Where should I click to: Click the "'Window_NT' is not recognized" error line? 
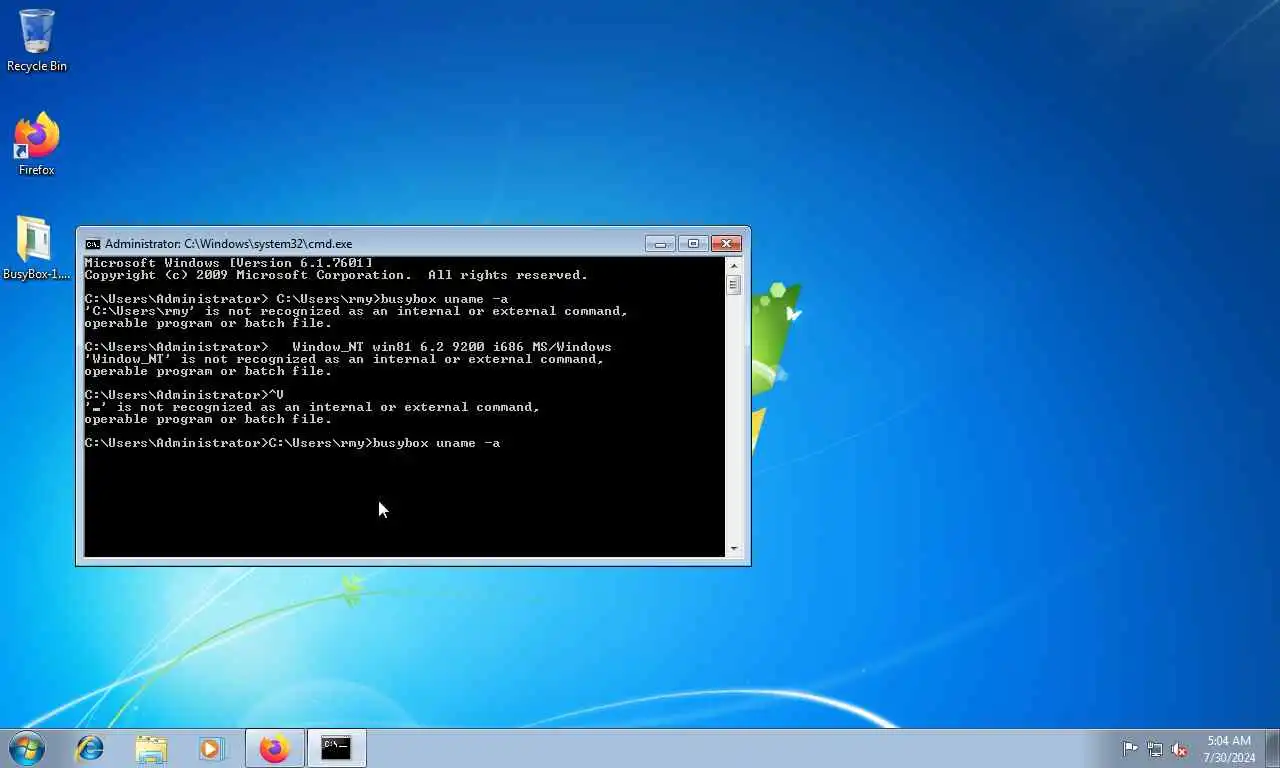[344, 359]
